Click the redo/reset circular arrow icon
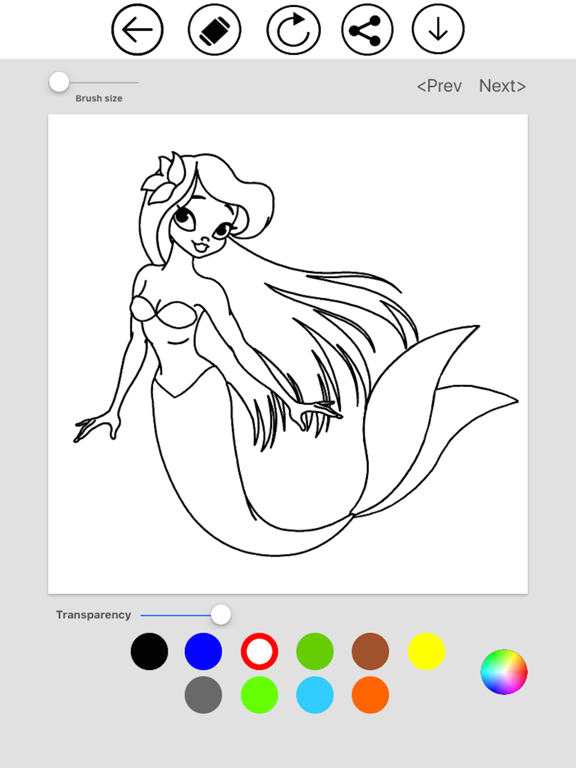The image size is (576, 768). pyautogui.click(x=293, y=29)
